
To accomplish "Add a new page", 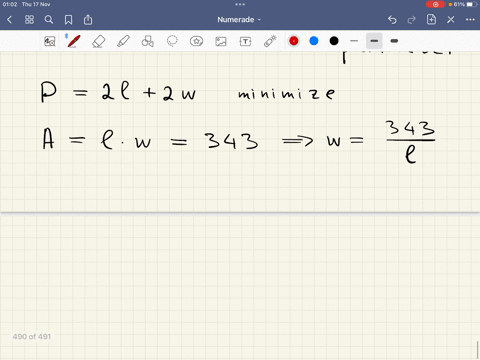I will tap(431, 20).
